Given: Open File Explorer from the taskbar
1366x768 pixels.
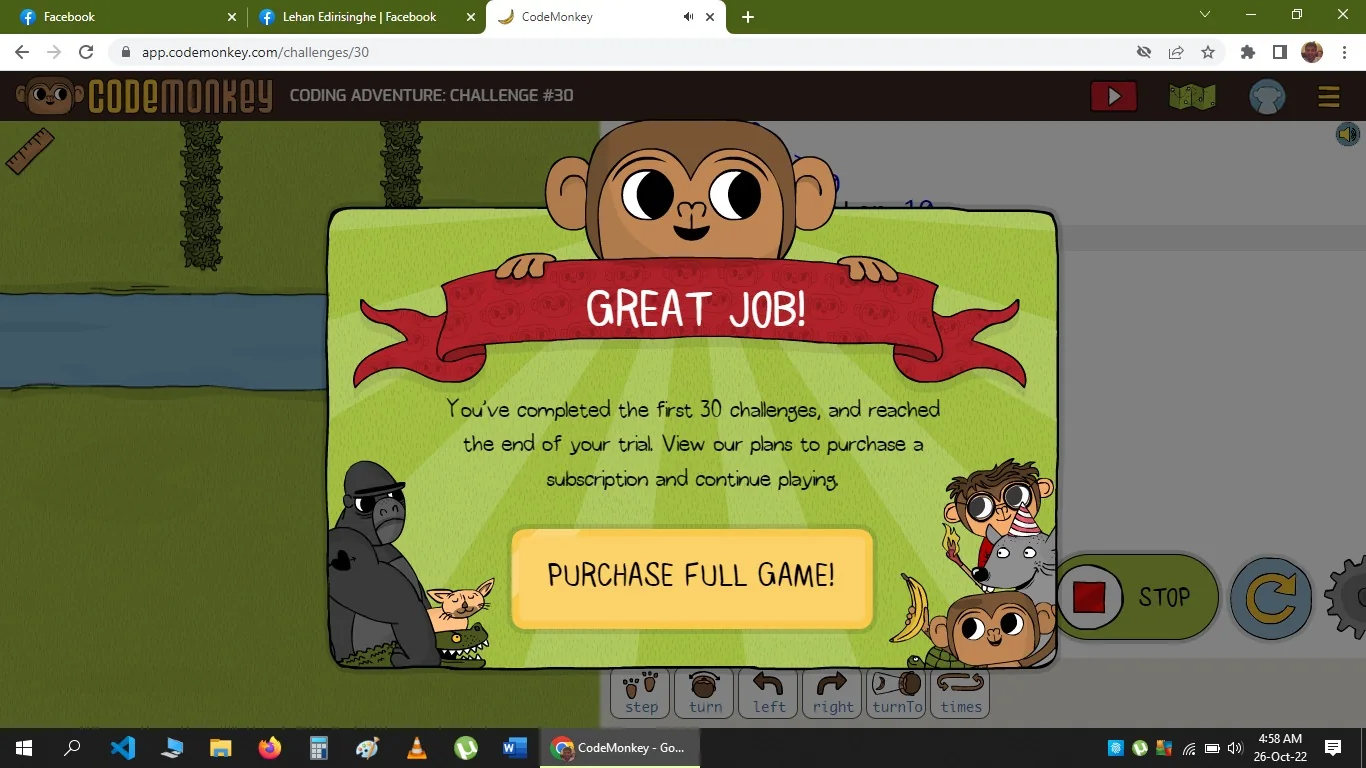Looking at the screenshot, I should (x=220, y=747).
